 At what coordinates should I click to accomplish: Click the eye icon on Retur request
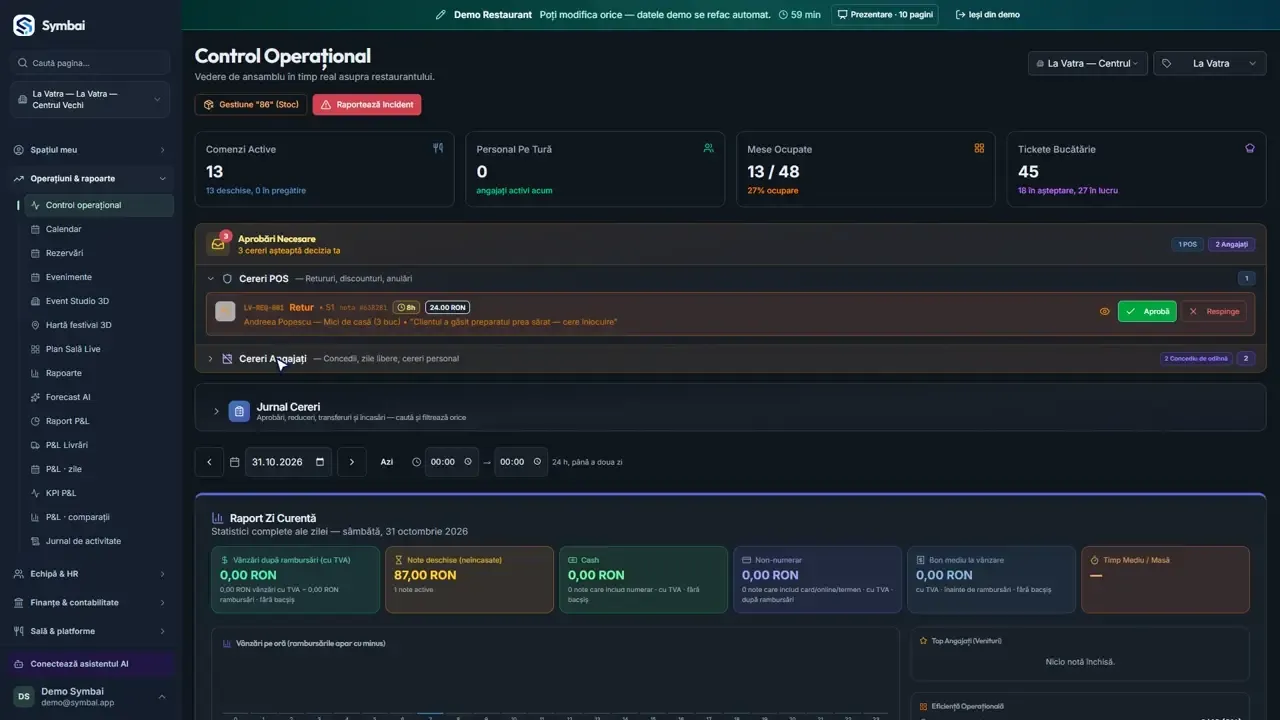(x=1105, y=311)
